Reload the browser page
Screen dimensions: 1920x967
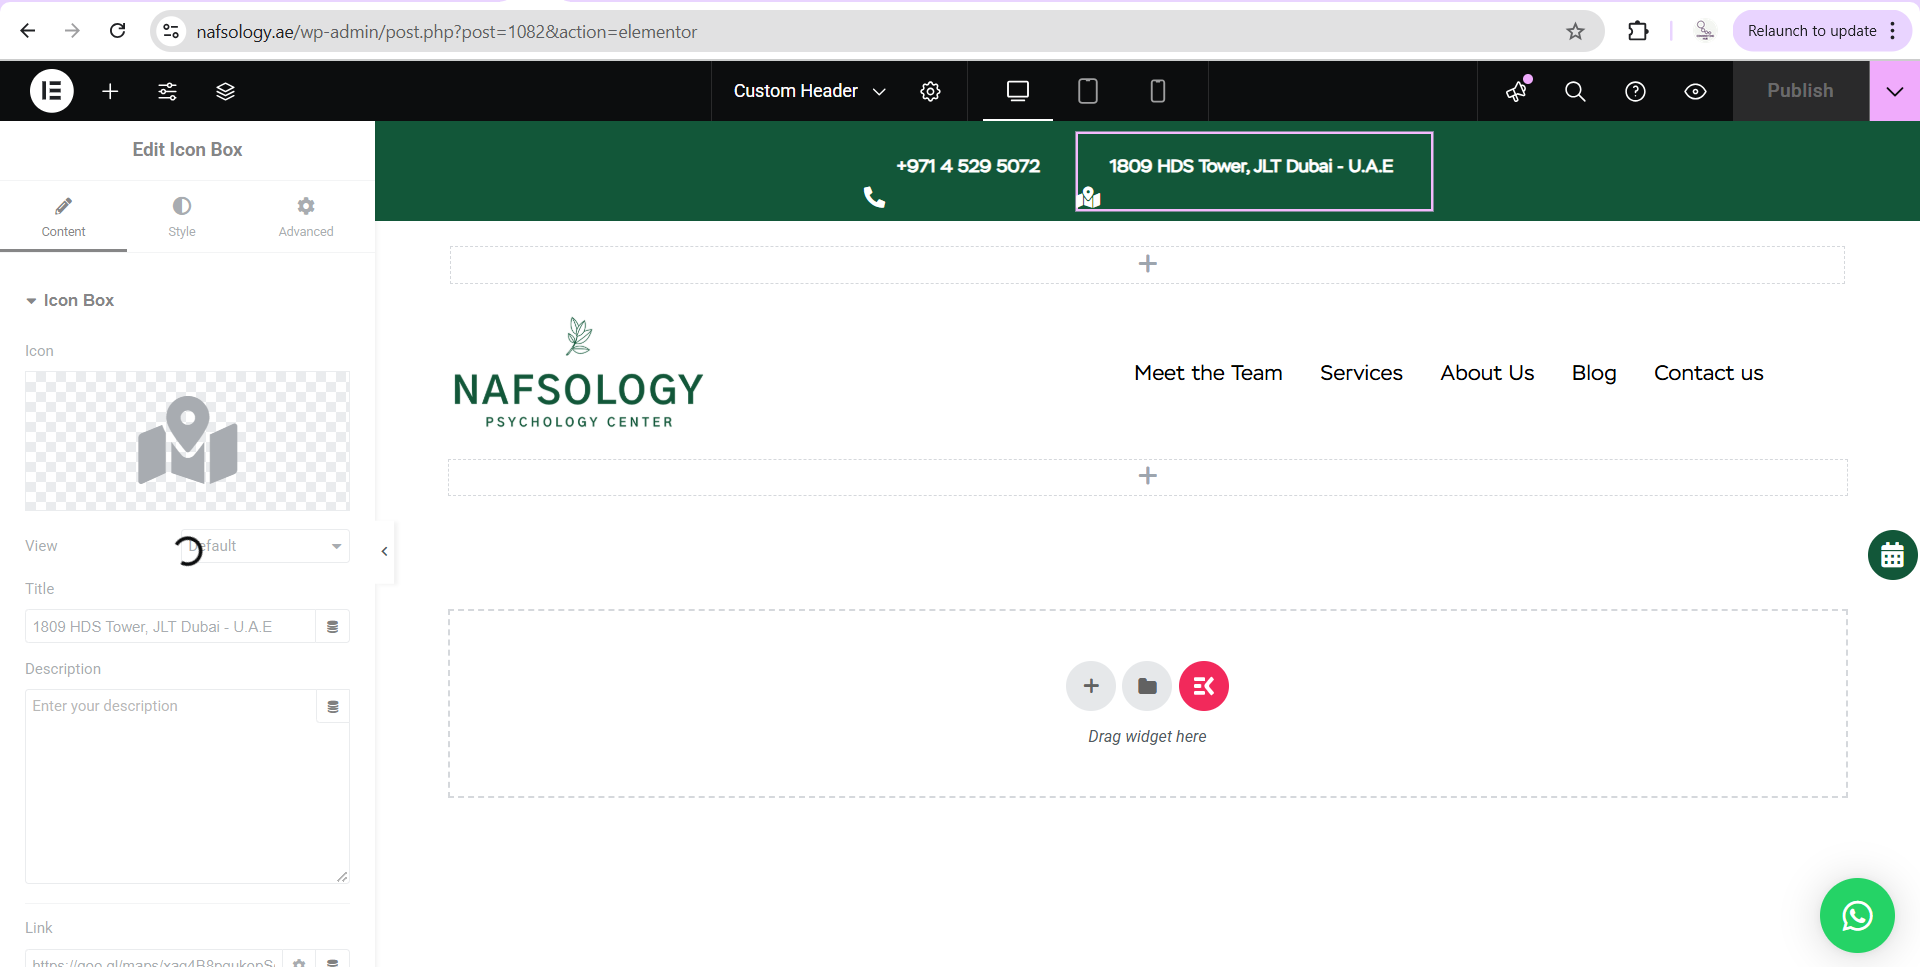point(118,31)
